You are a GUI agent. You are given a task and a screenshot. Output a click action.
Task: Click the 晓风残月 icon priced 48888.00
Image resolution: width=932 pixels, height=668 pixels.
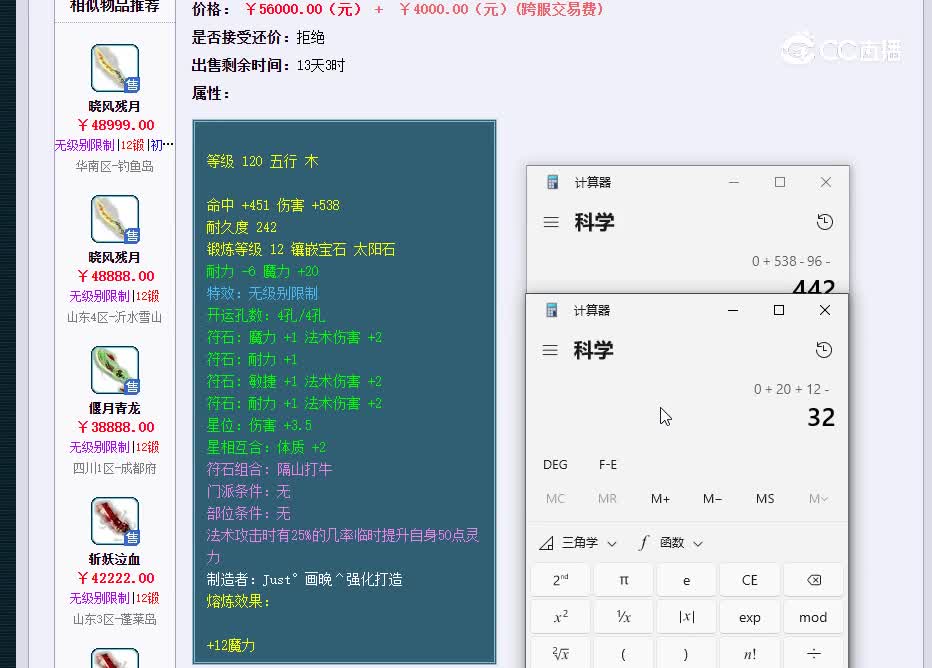115,219
